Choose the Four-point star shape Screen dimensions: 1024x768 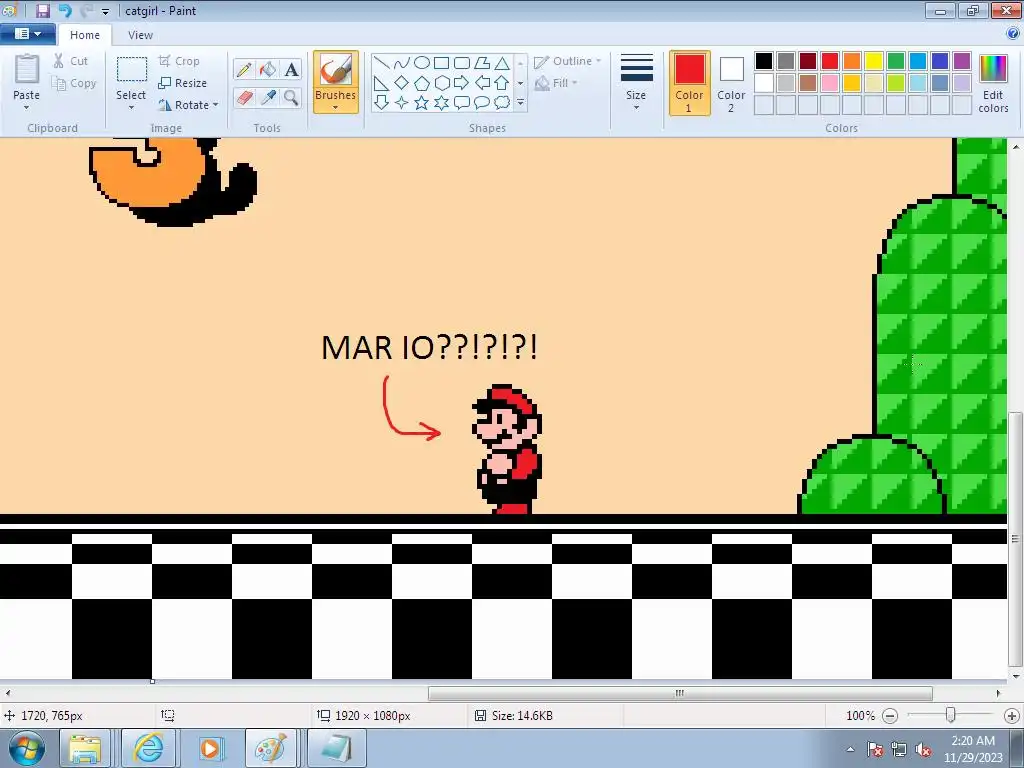pyautogui.click(x=402, y=103)
